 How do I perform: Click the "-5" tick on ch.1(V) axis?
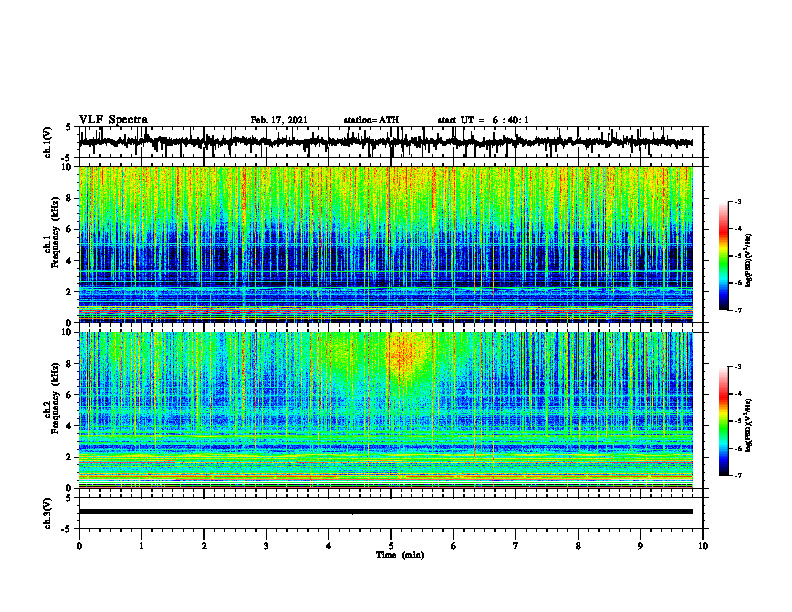click(x=67, y=157)
